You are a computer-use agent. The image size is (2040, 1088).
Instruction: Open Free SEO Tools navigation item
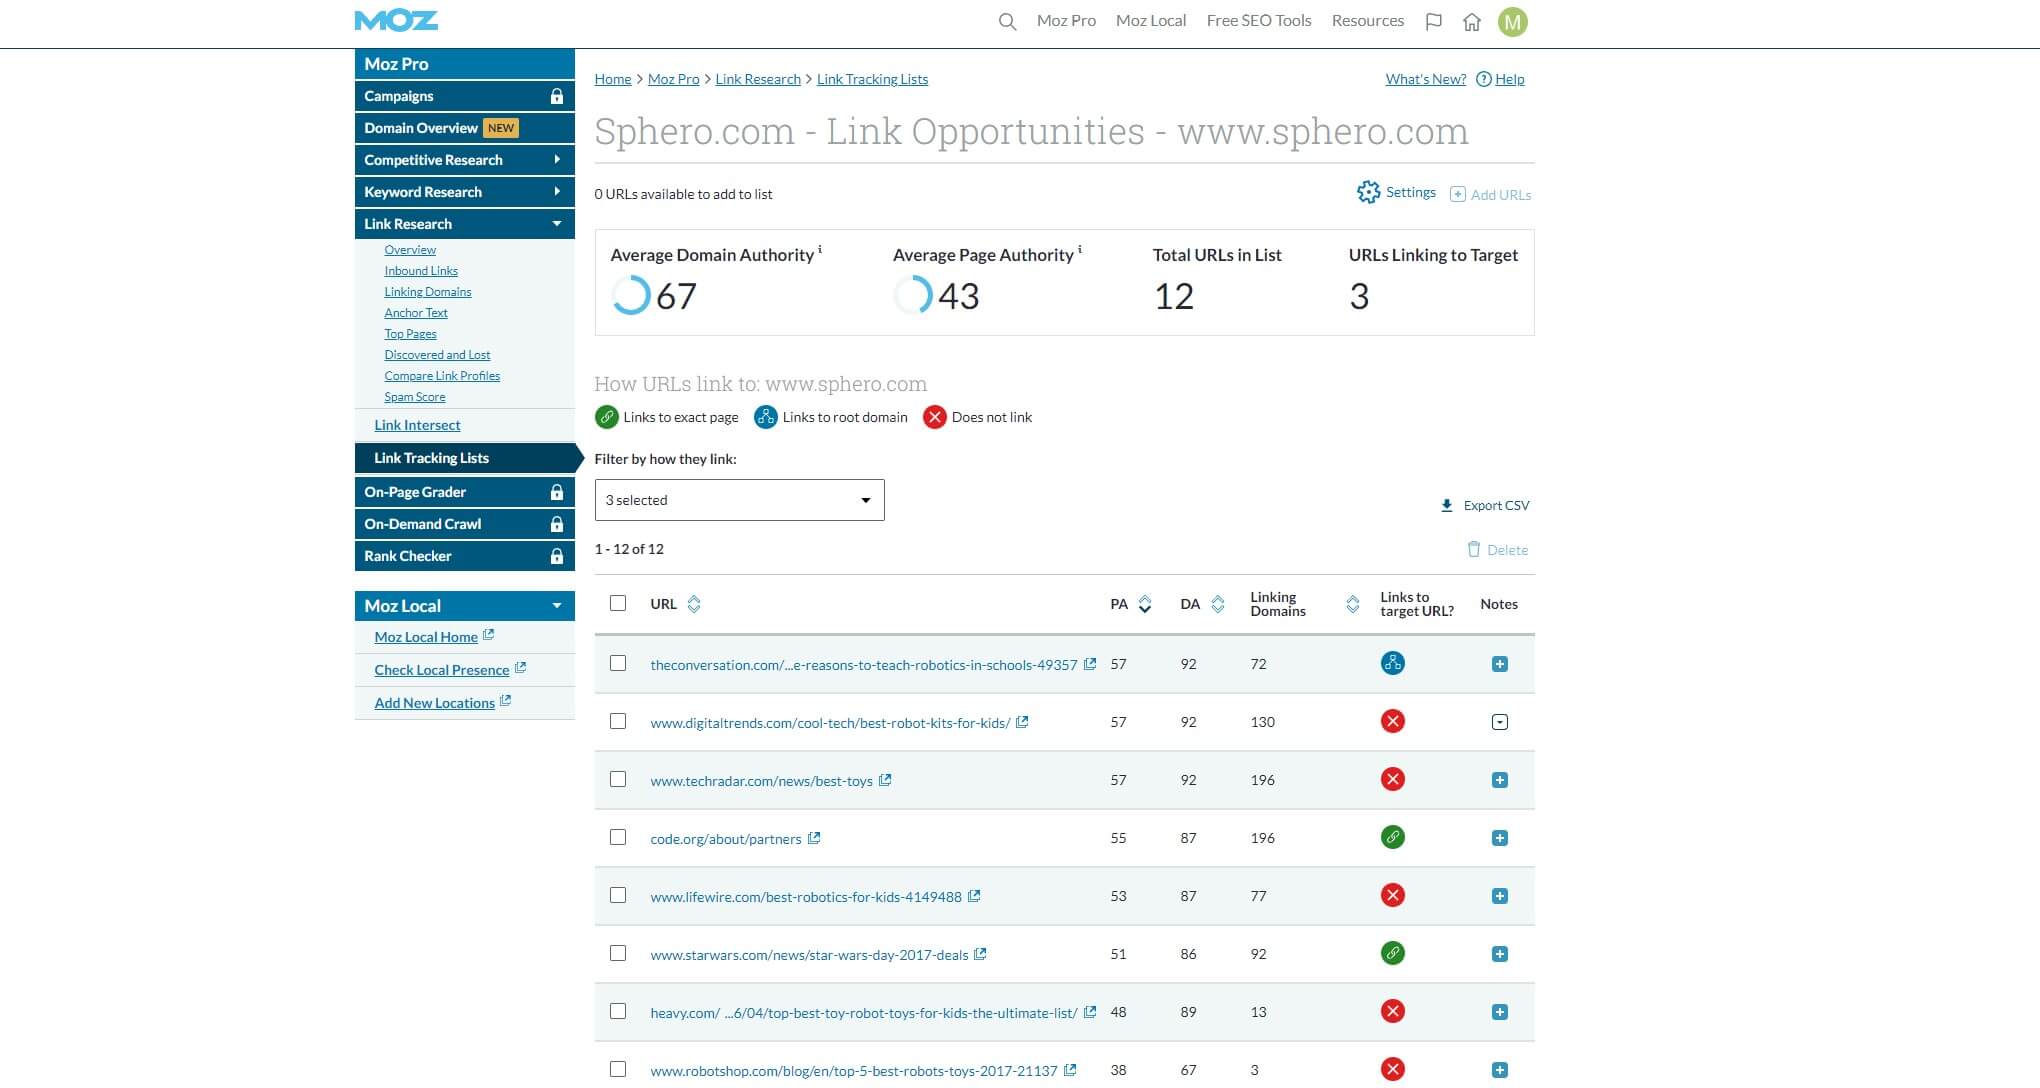point(1259,21)
